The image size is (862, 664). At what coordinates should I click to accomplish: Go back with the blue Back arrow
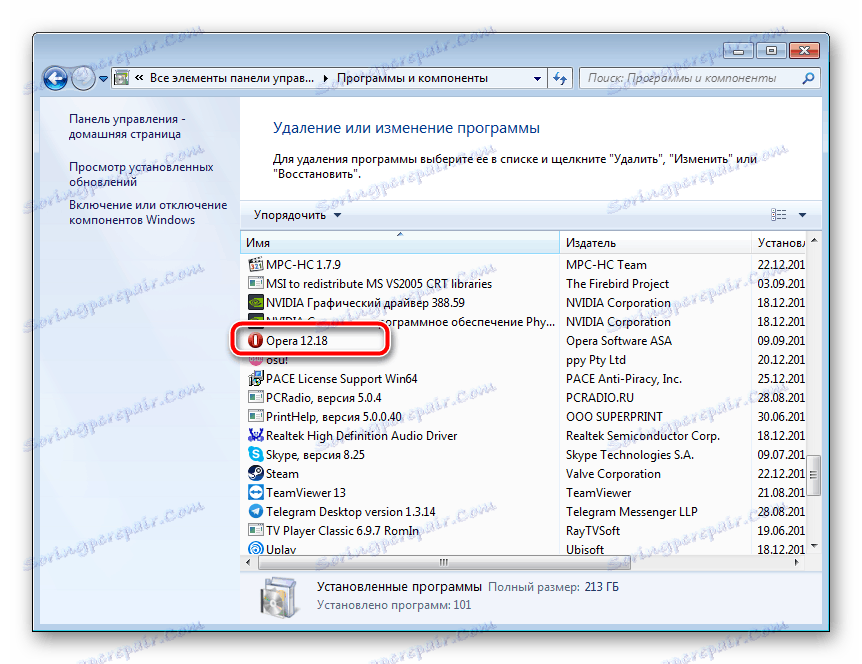[x=56, y=79]
